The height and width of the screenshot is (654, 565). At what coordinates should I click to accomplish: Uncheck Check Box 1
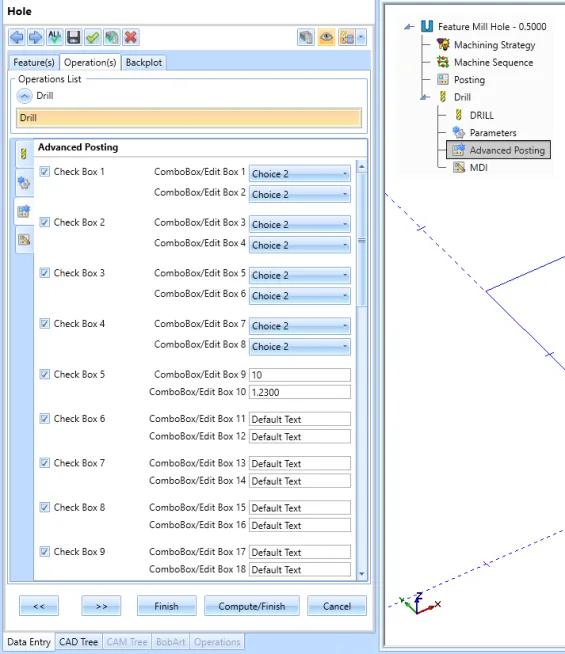point(45,171)
